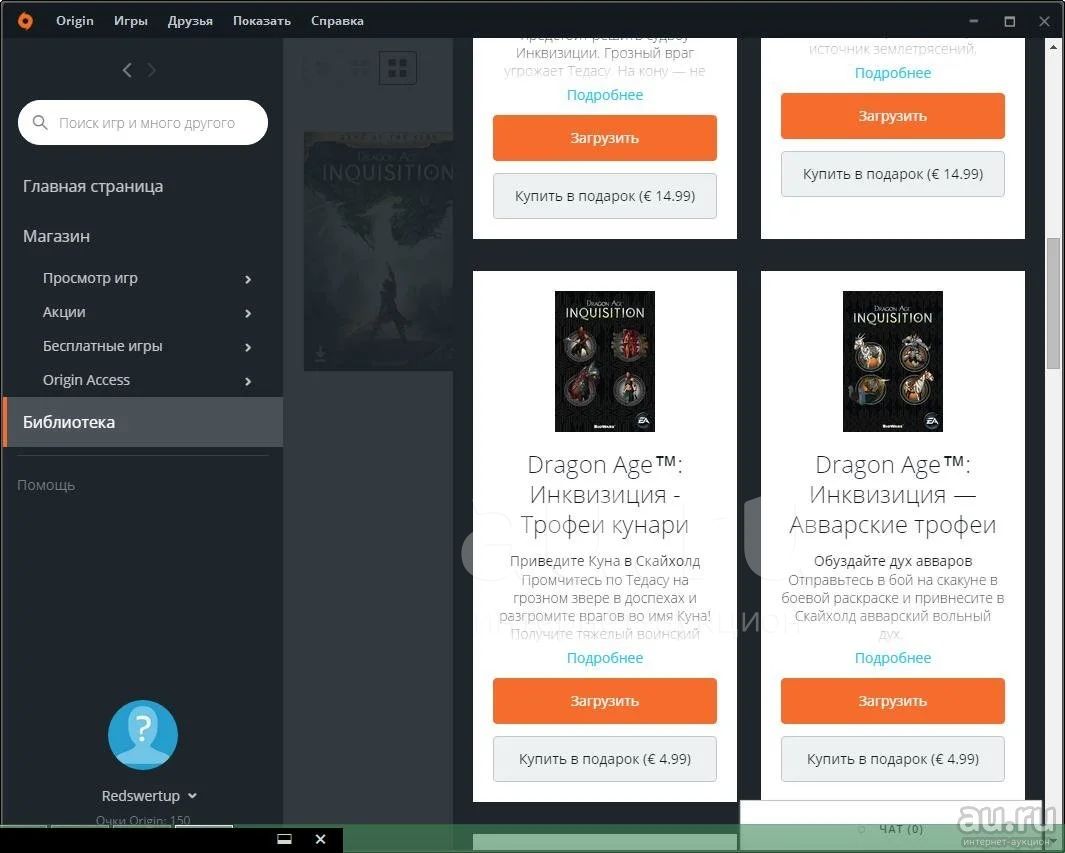The width and height of the screenshot is (1065, 853).
Task: Download Трофеи кунари with Загрузить
Action: coord(604,701)
